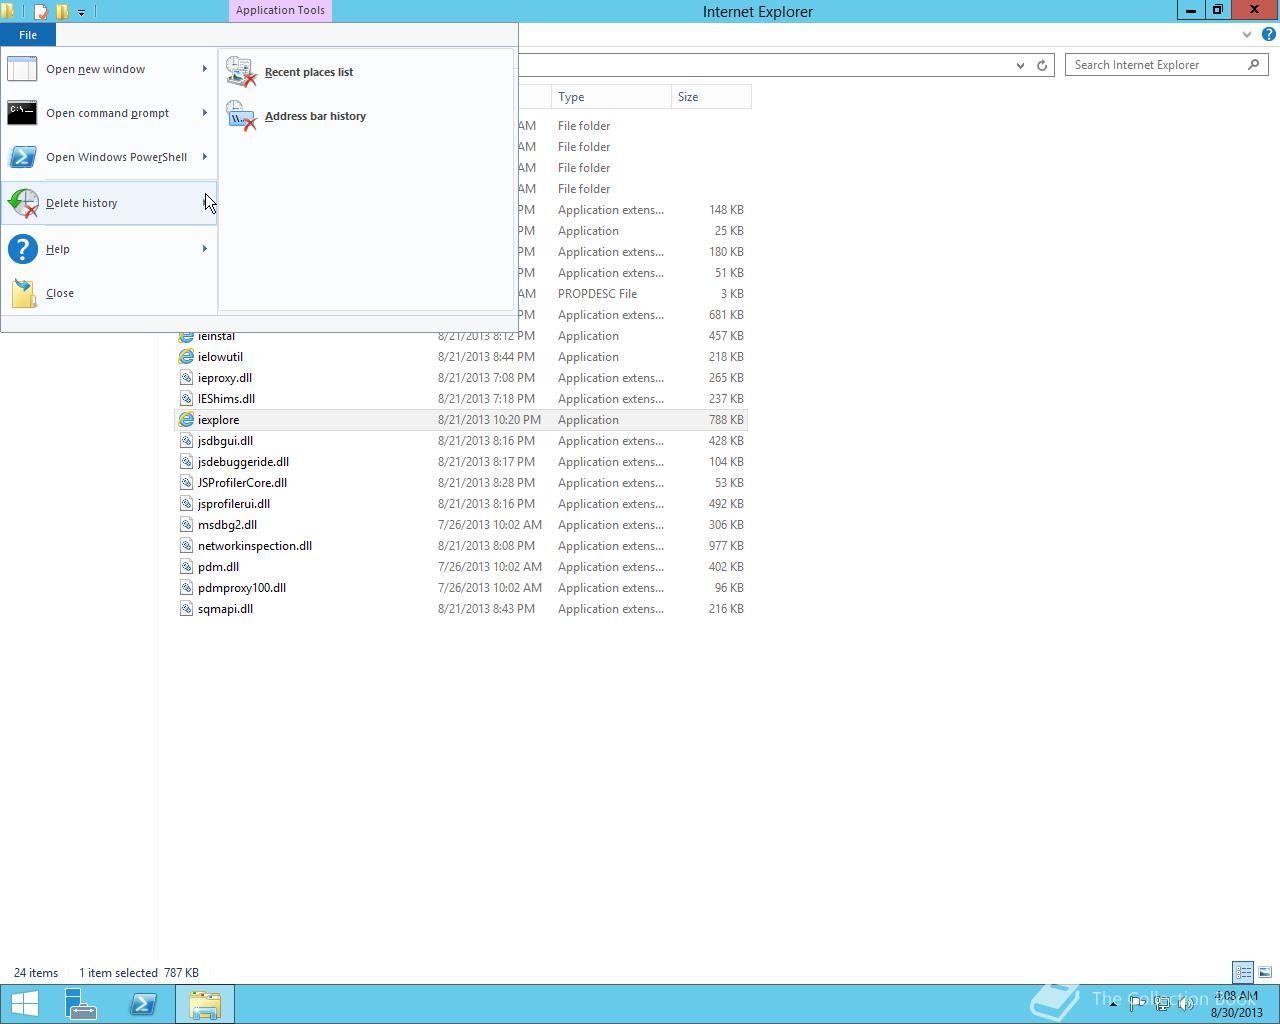Select the jsdbgui.dll file
Image resolution: width=1280 pixels, height=1024 pixels.
225,441
